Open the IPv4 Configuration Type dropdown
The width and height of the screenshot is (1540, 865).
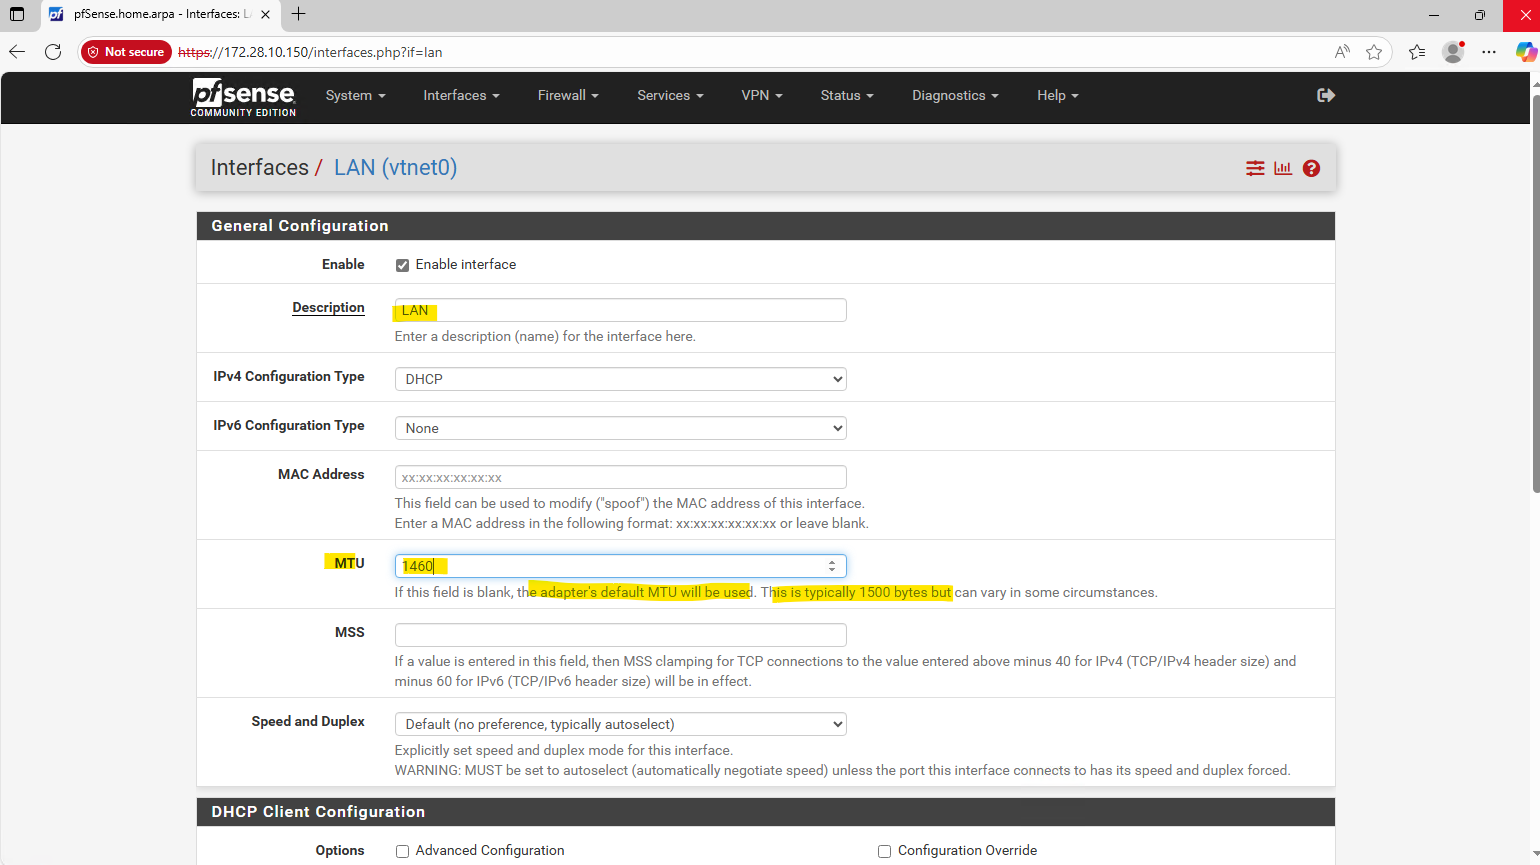coord(620,379)
